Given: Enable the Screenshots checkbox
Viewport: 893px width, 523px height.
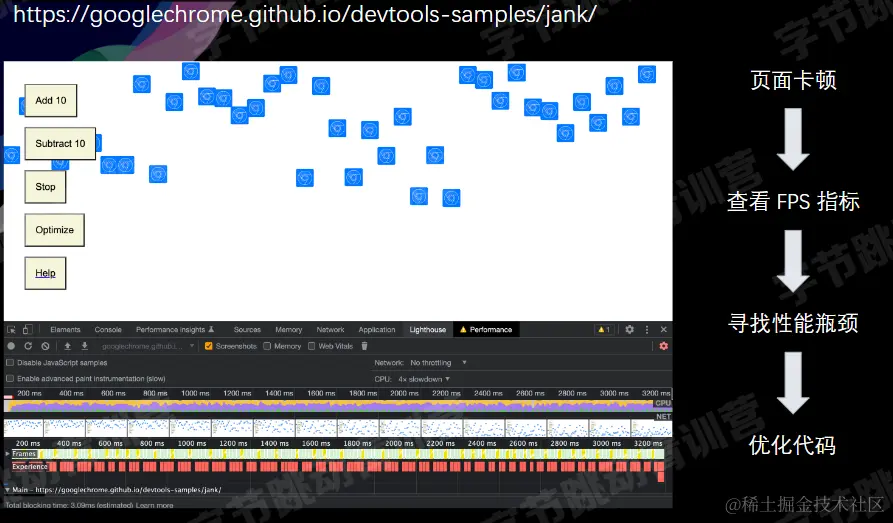Looking at the screenshot, I should (x=208, y=346).
